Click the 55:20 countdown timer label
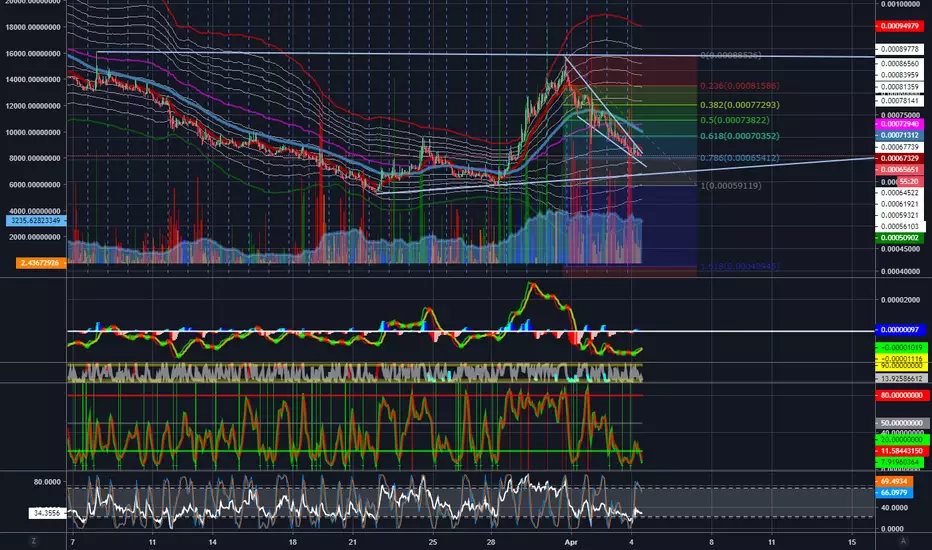This screenshot has width=932, height=550. [911, 181]
